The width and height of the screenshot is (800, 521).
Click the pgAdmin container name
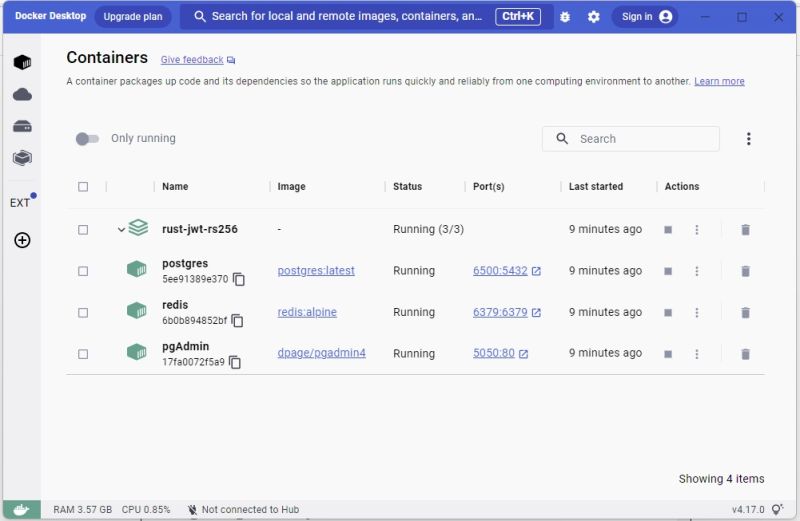tap(185, 346)
